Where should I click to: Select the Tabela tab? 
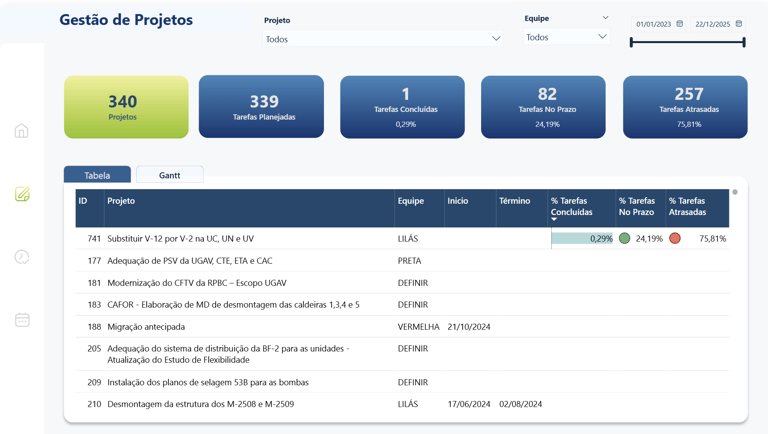97,175
